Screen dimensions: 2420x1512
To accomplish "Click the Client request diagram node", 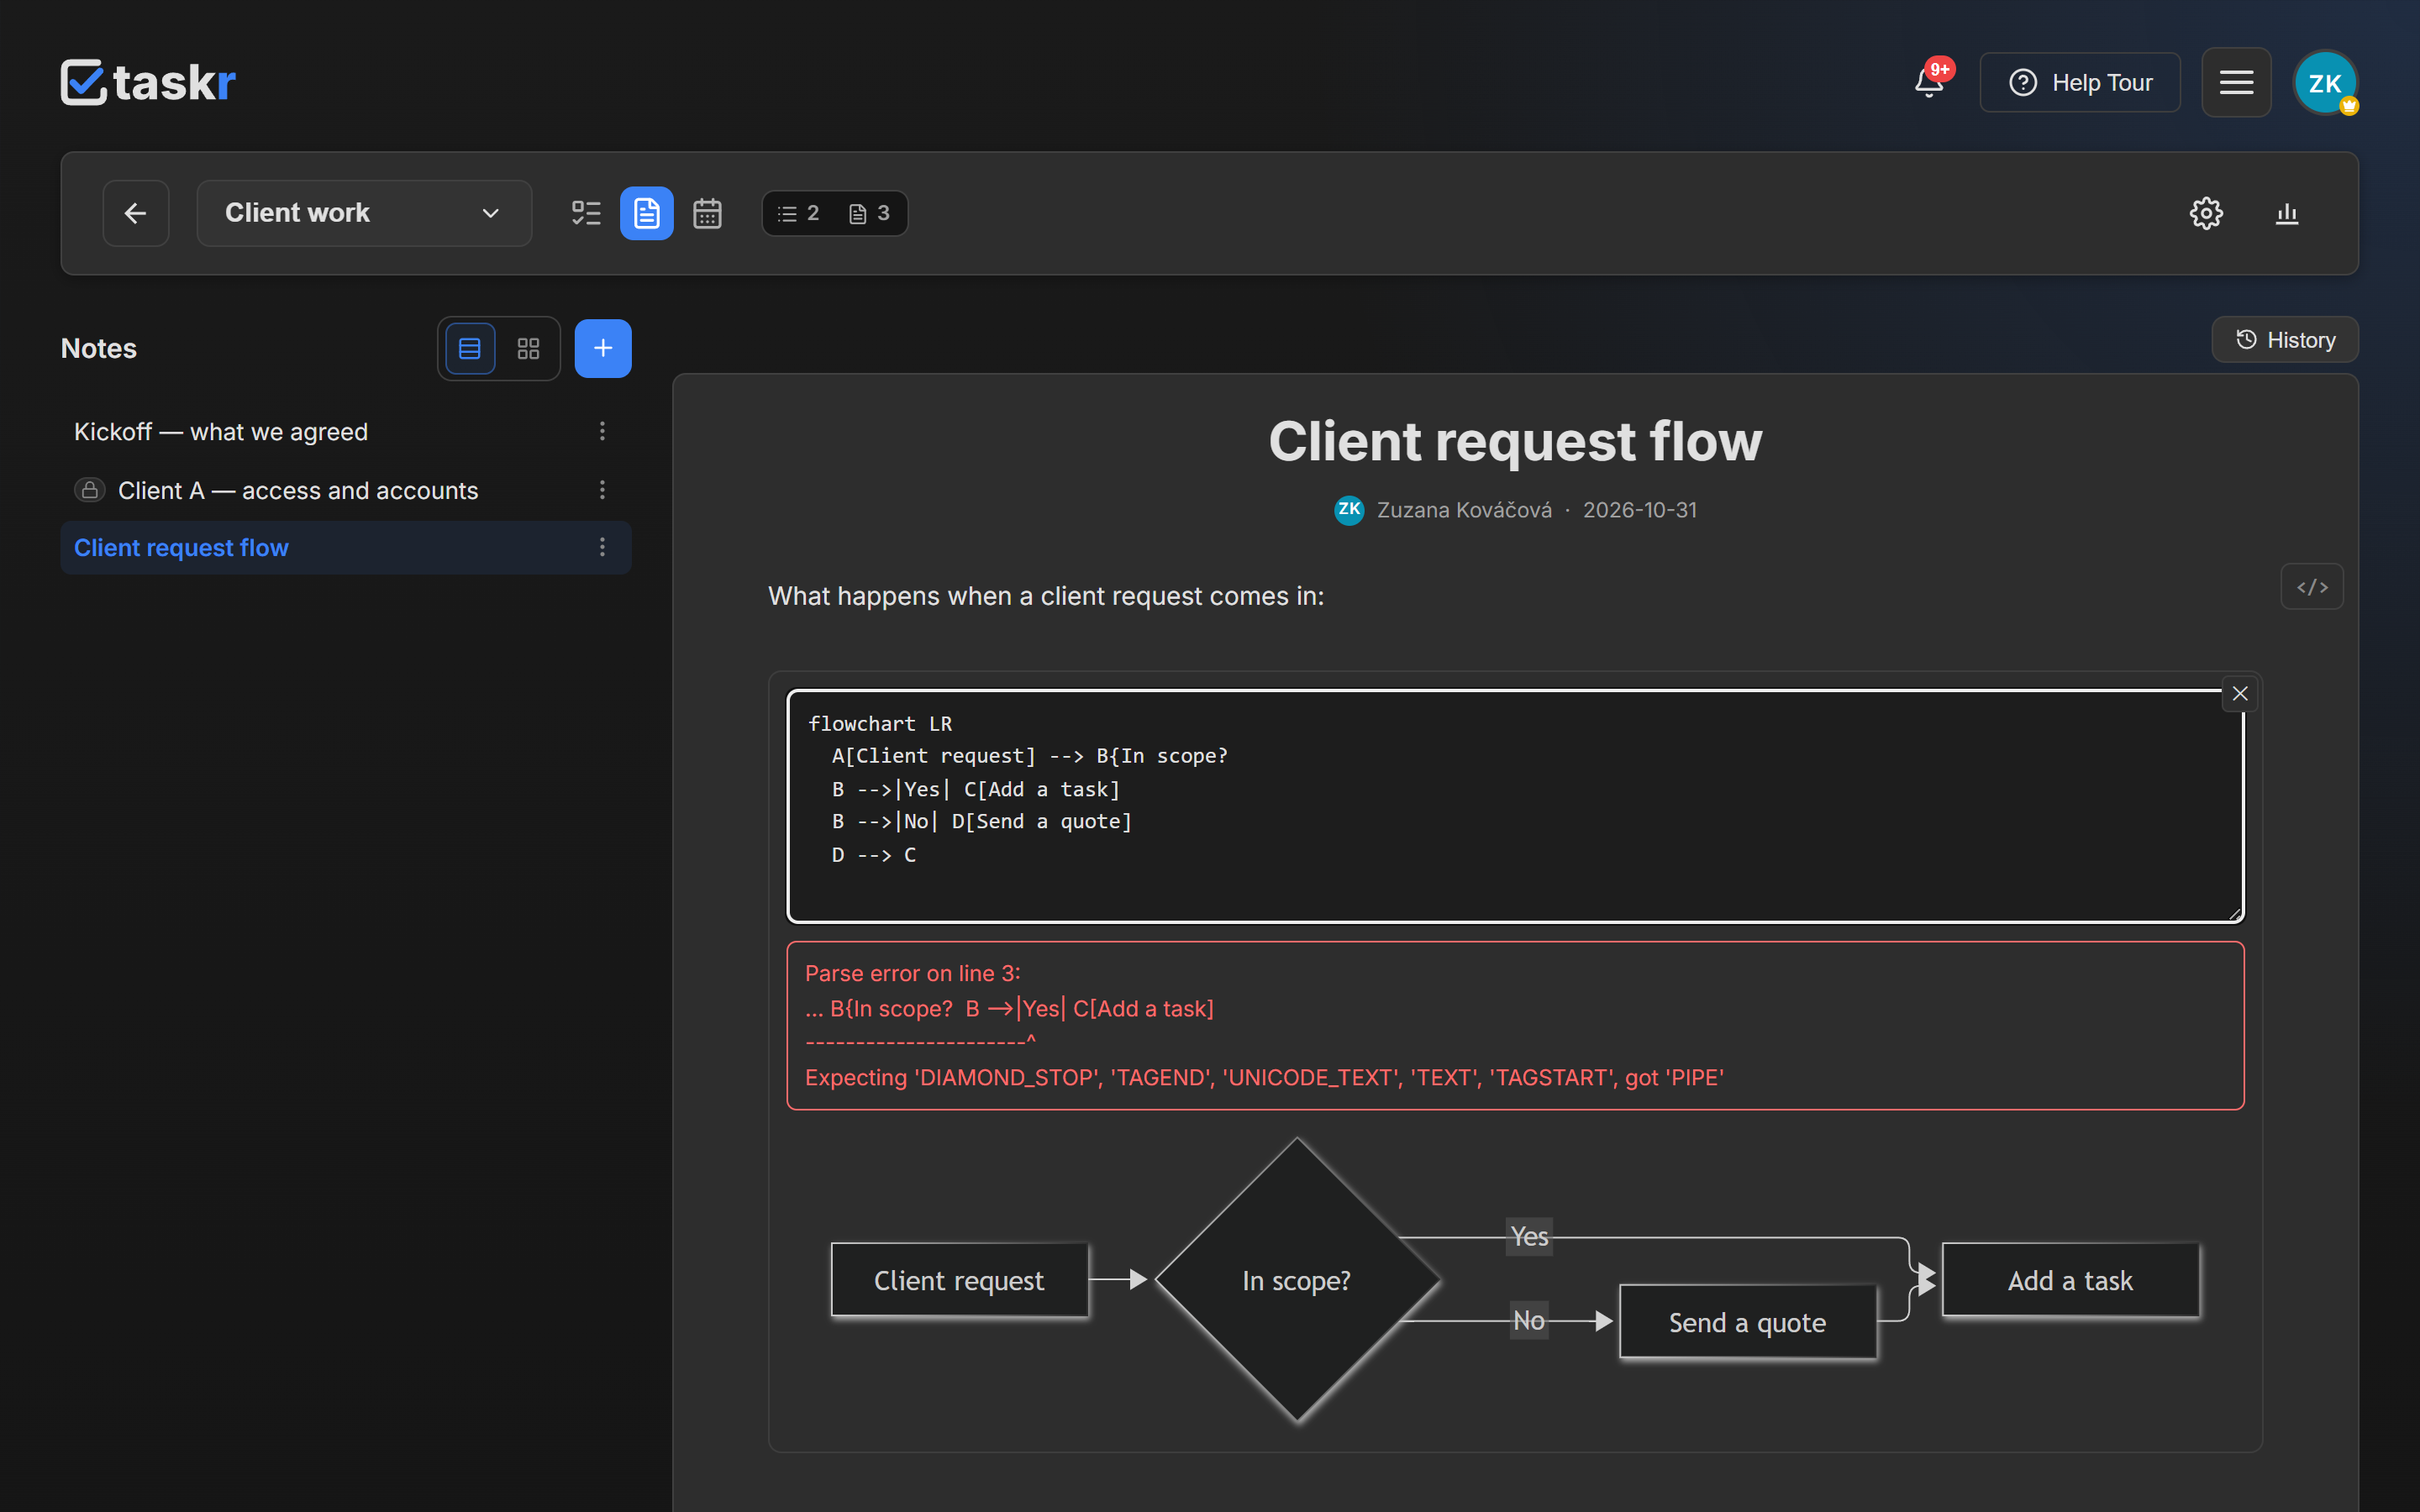I will (959, 1280).
